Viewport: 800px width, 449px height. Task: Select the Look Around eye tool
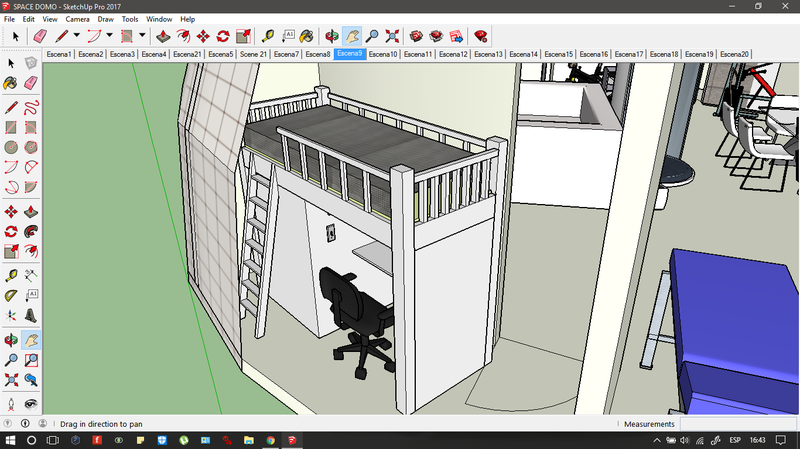31,403
